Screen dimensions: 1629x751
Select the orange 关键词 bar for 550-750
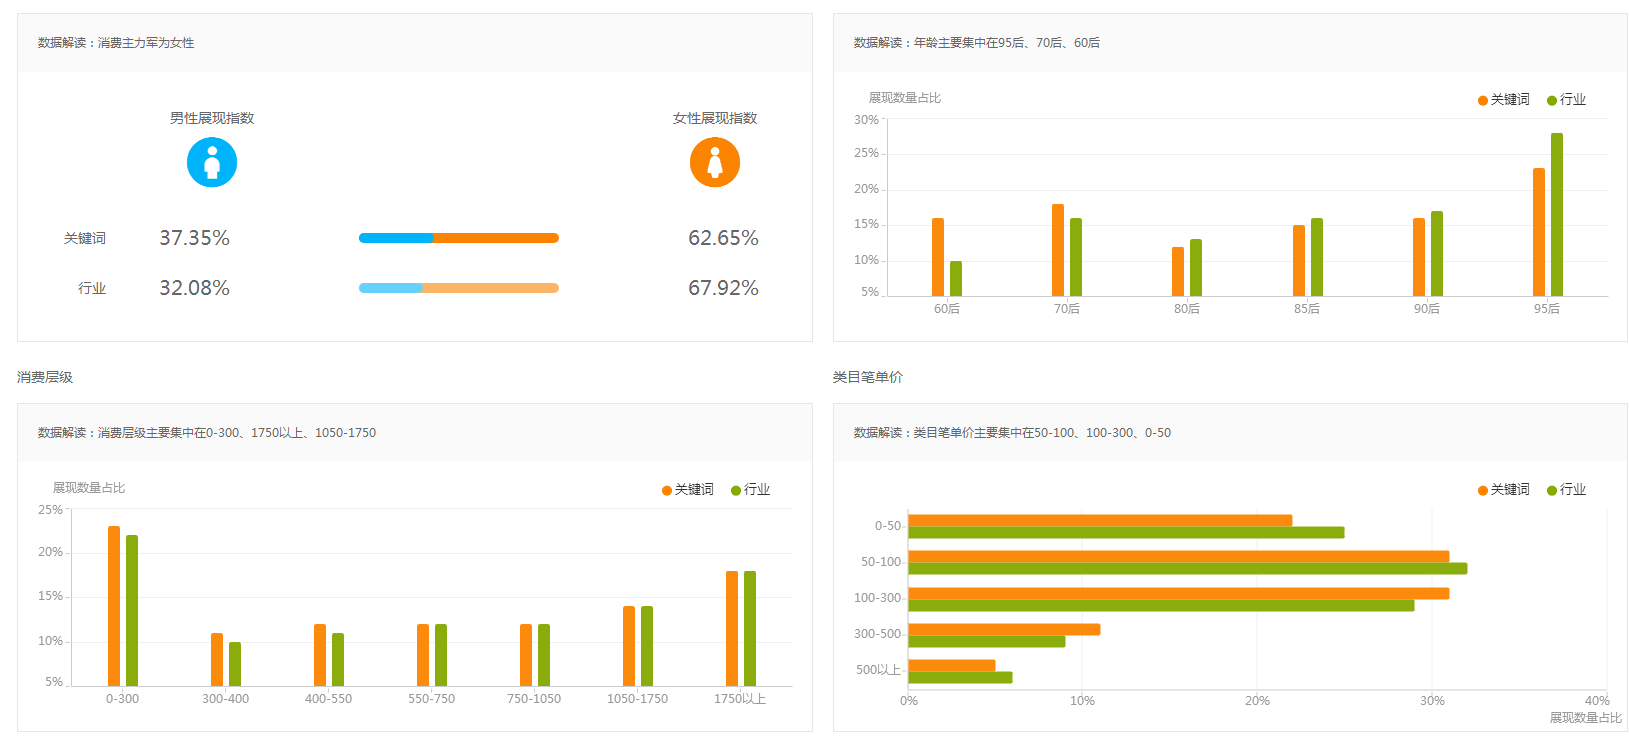(423, 655)
